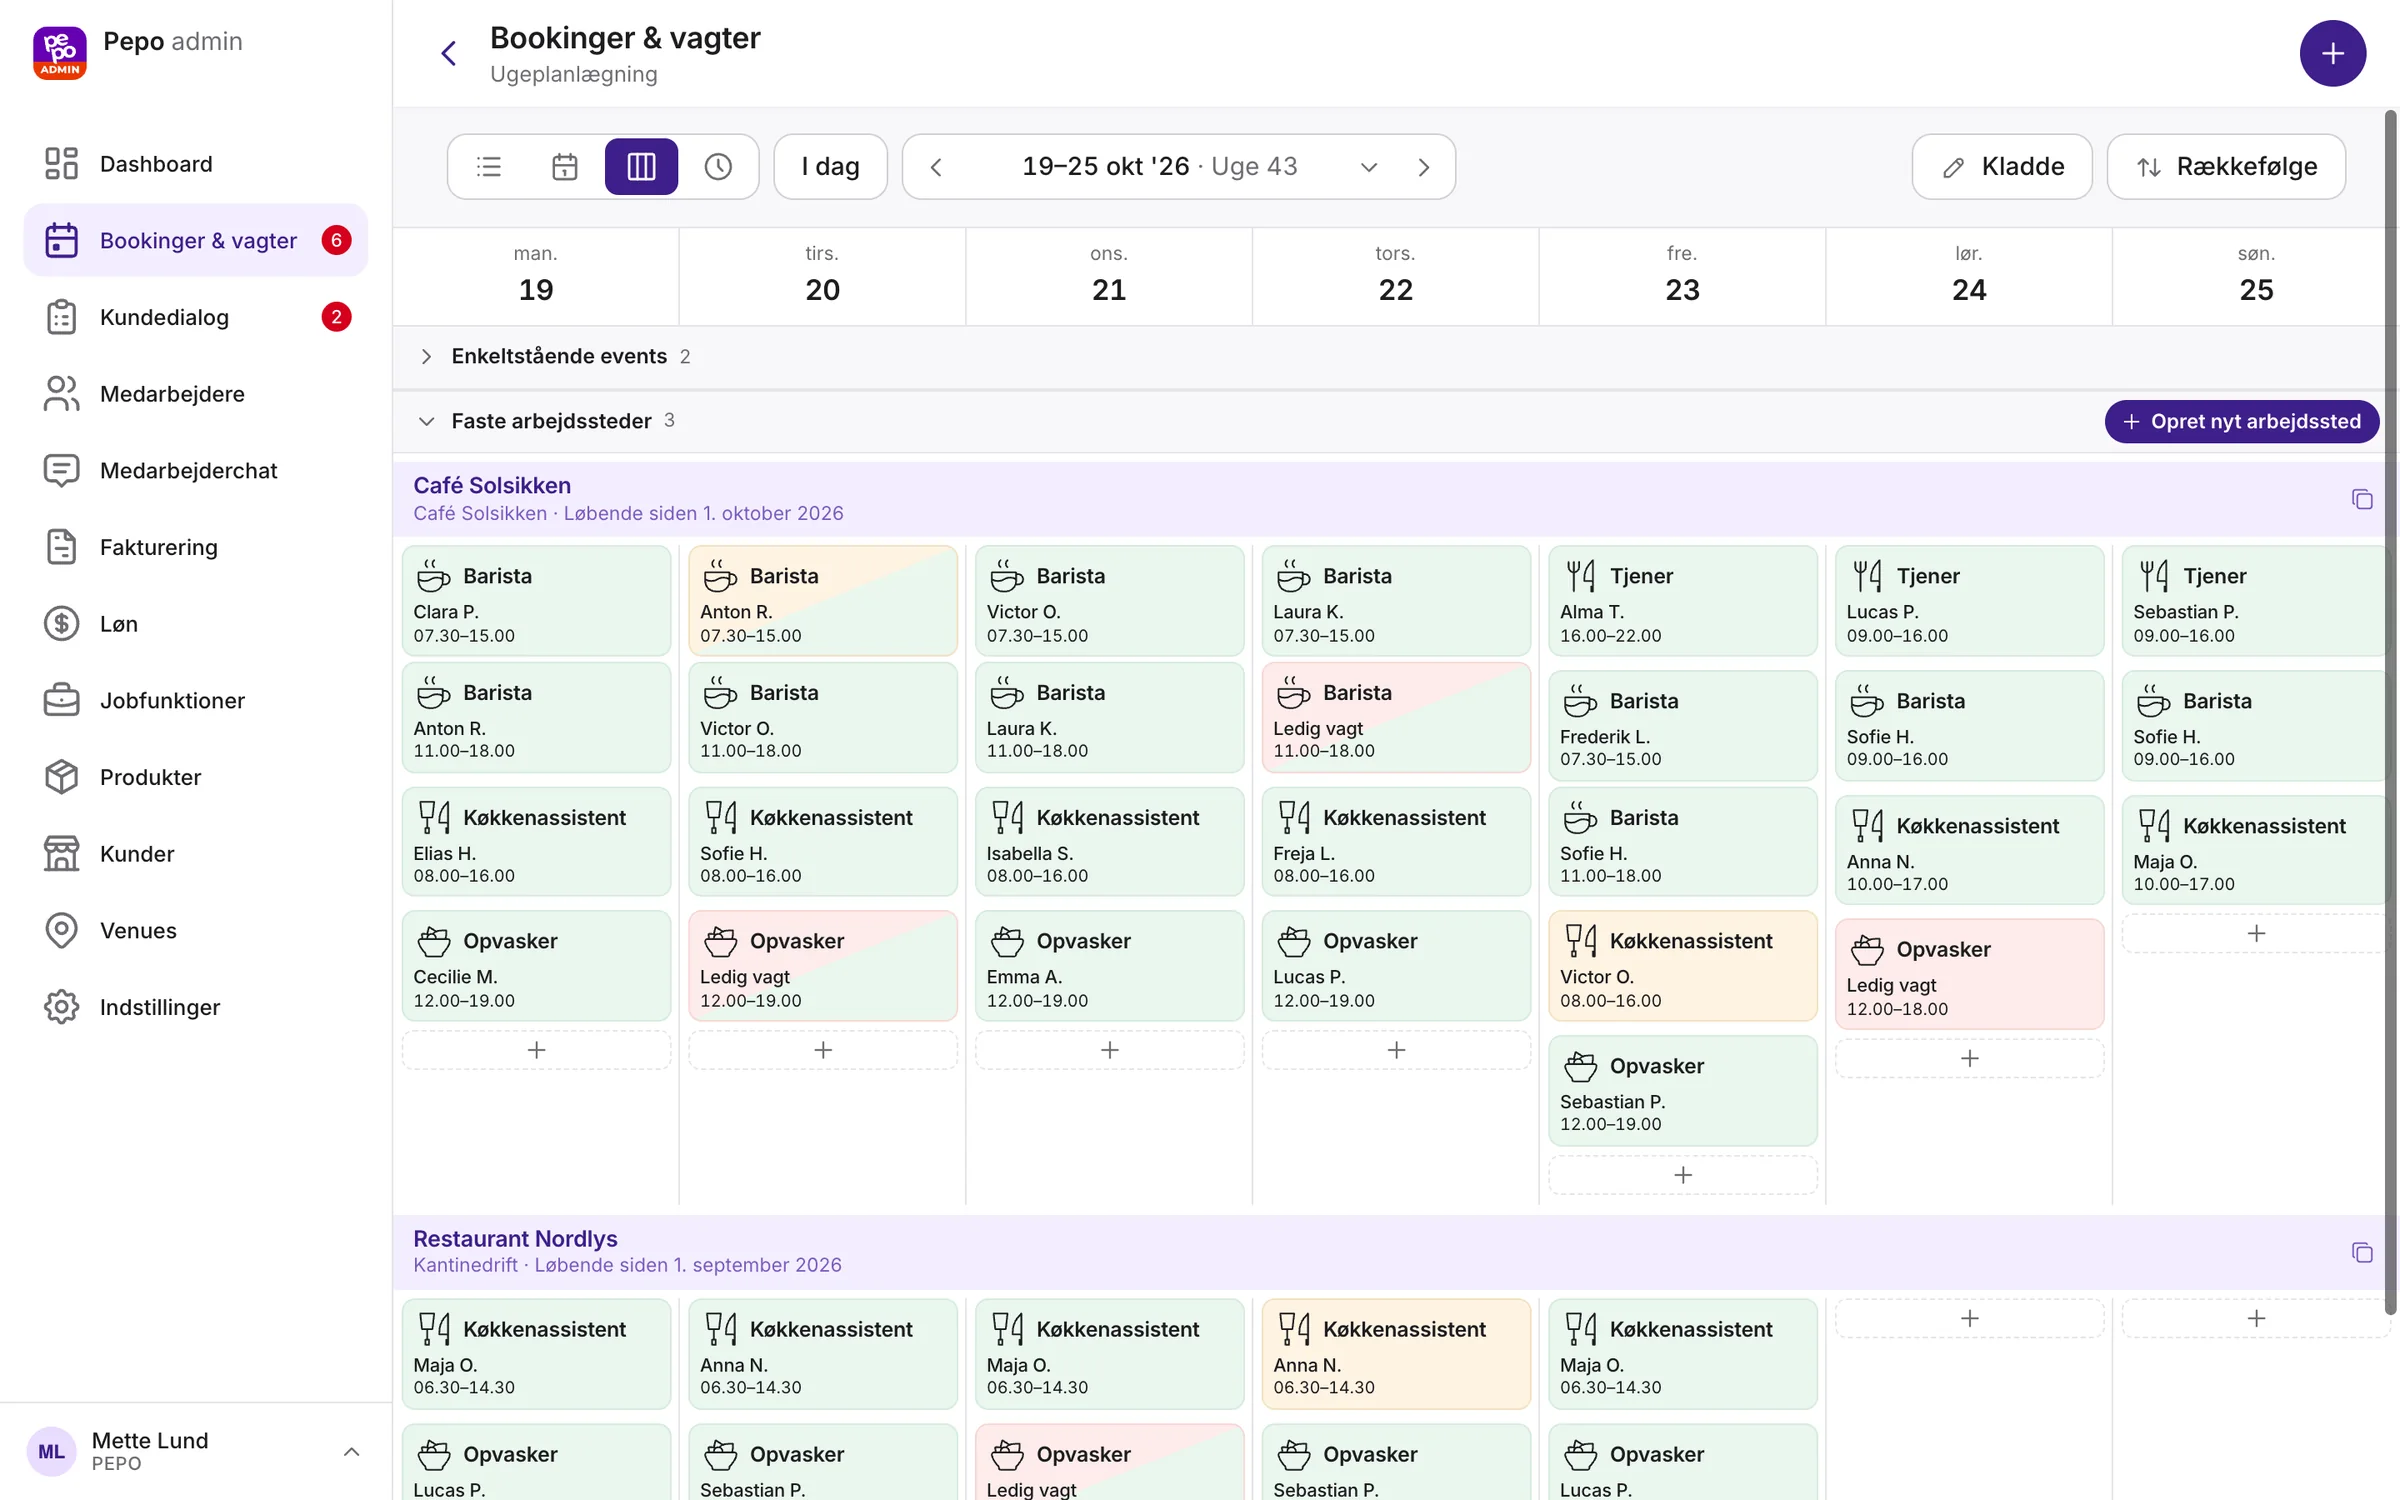Click Opret nyt arbejdssted button
This screenshot has height=1500, width=2400.
point(2241,421)
